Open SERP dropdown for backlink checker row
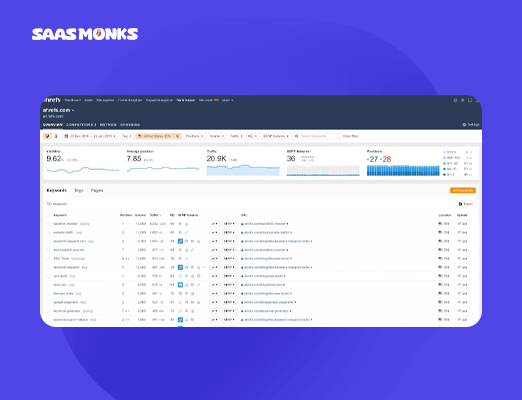 pos(229,224)
